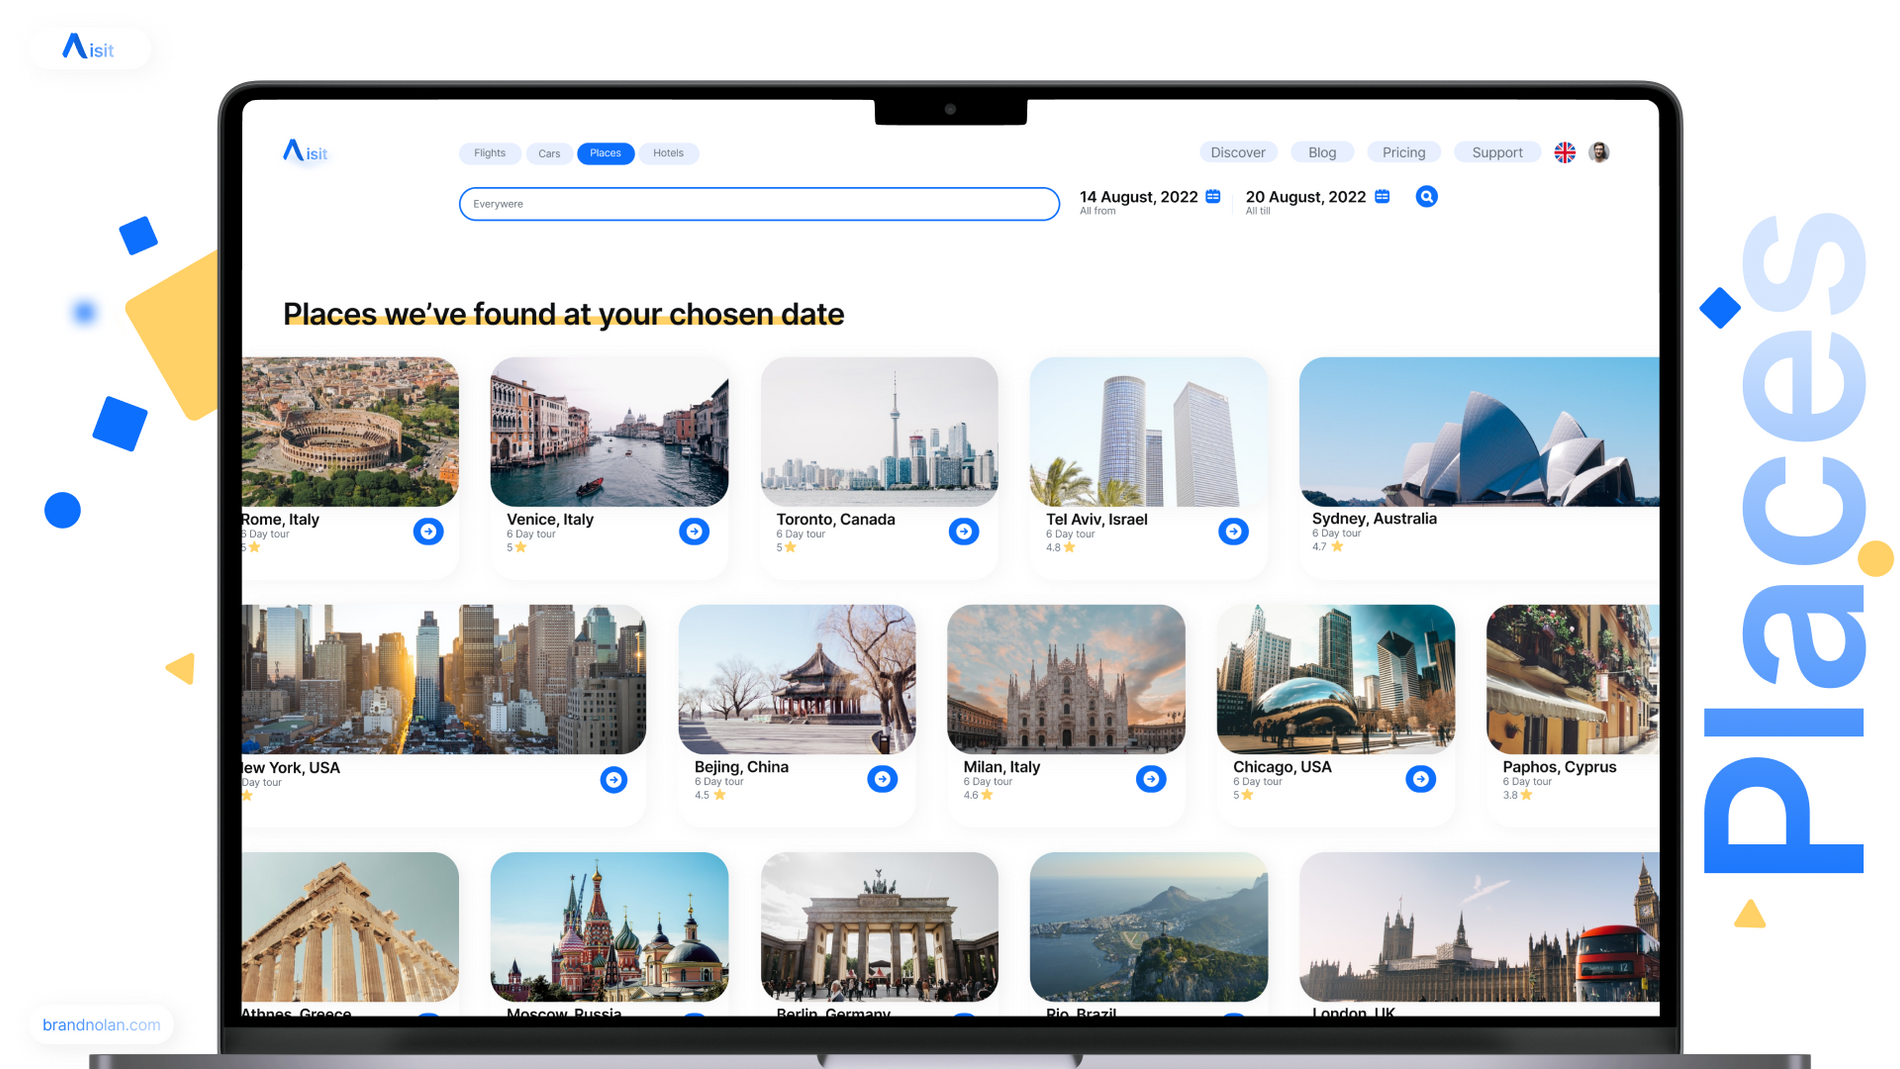The width and height of the screenshot is (1900, 1069).
Task: Click the arrow button for Milan, Italy
Action: 1151,779
